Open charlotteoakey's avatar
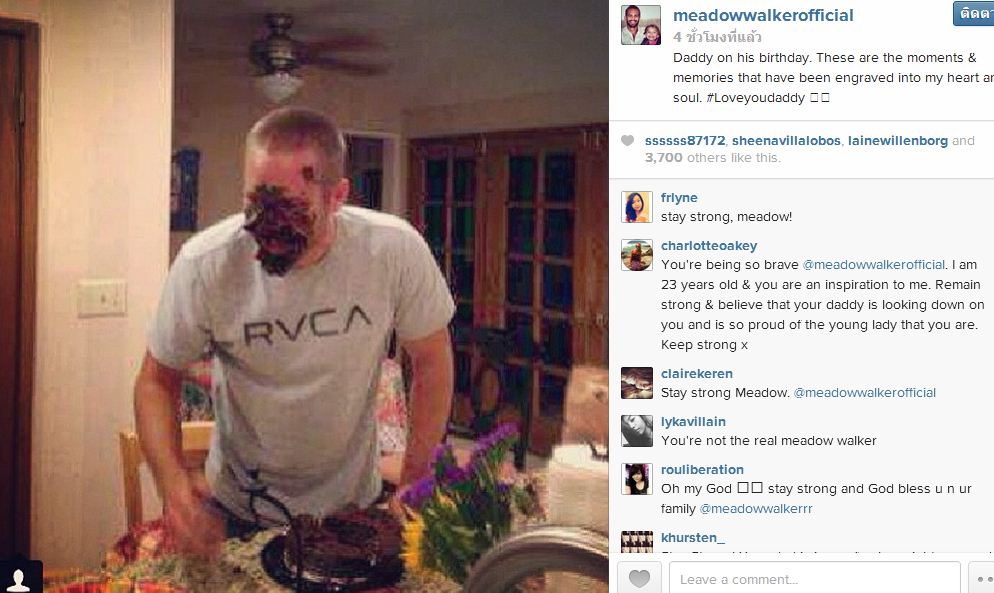This screenshot has width=994, height=593. 636,255
